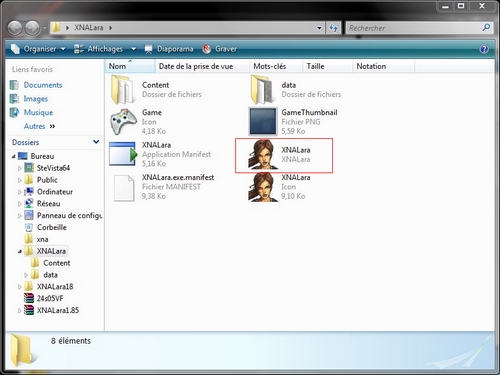Open the Help question mark icon
The width and height of the screenshot is (500, 375).
(484, 49)
